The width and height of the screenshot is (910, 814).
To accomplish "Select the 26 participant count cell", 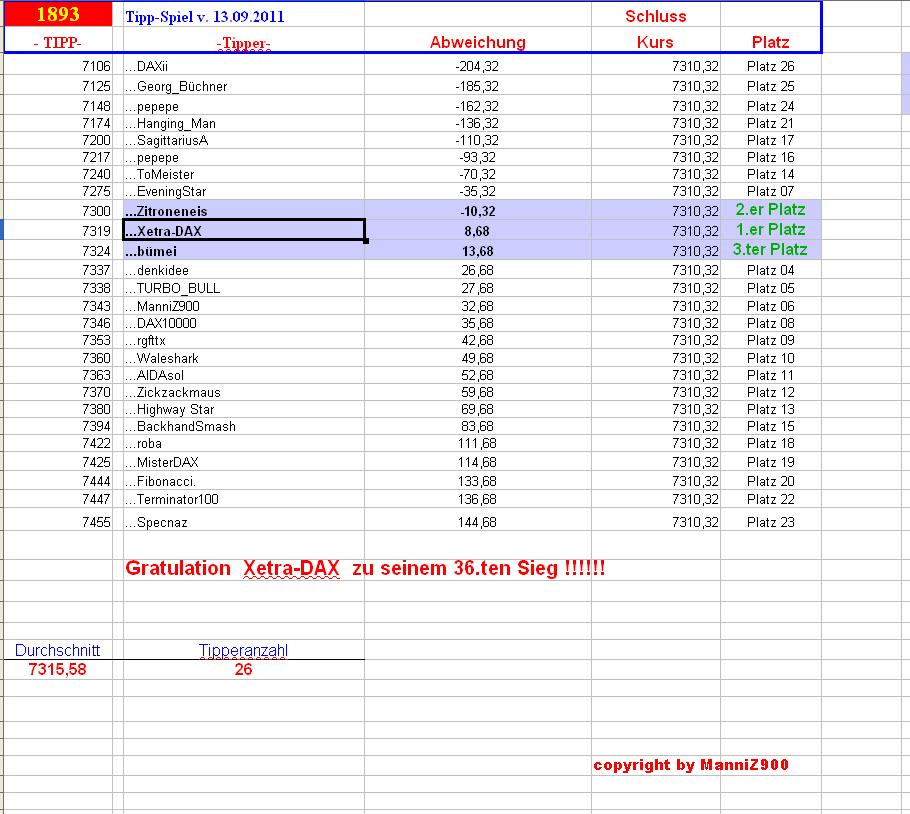I will [245, 667].
